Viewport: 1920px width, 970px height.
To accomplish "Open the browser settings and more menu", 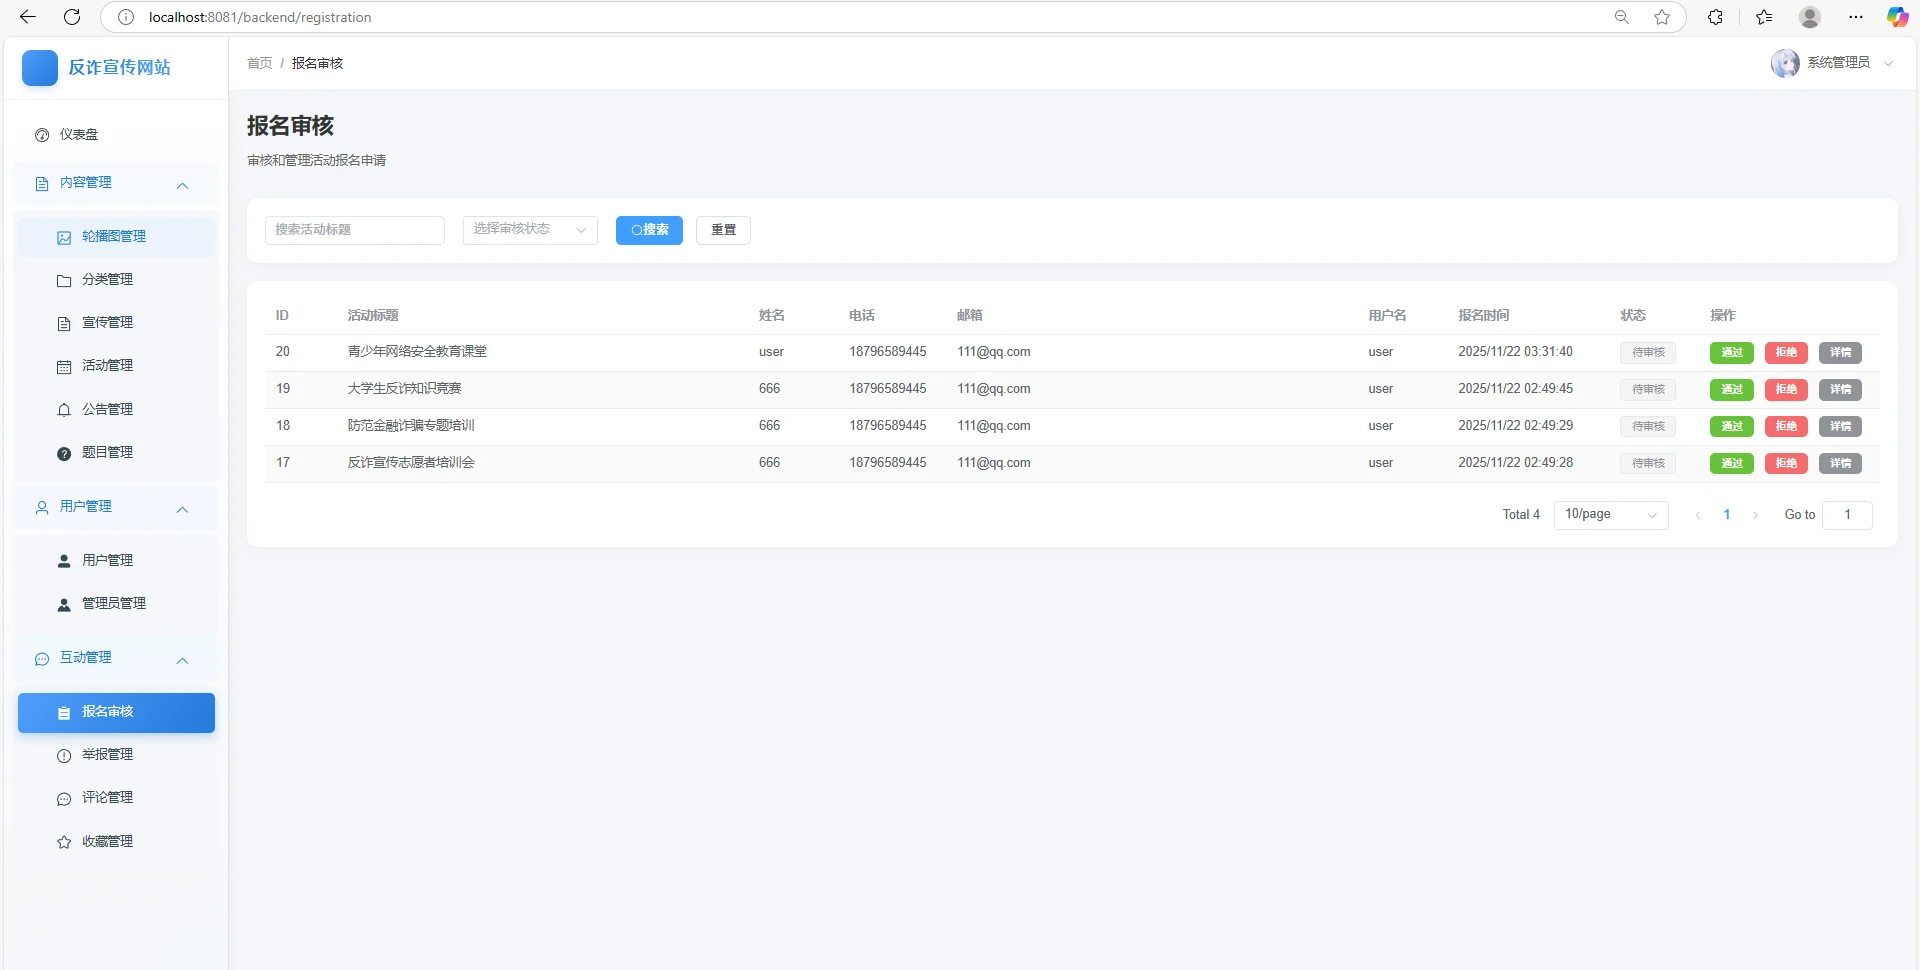I will (x=1856, y=17).
